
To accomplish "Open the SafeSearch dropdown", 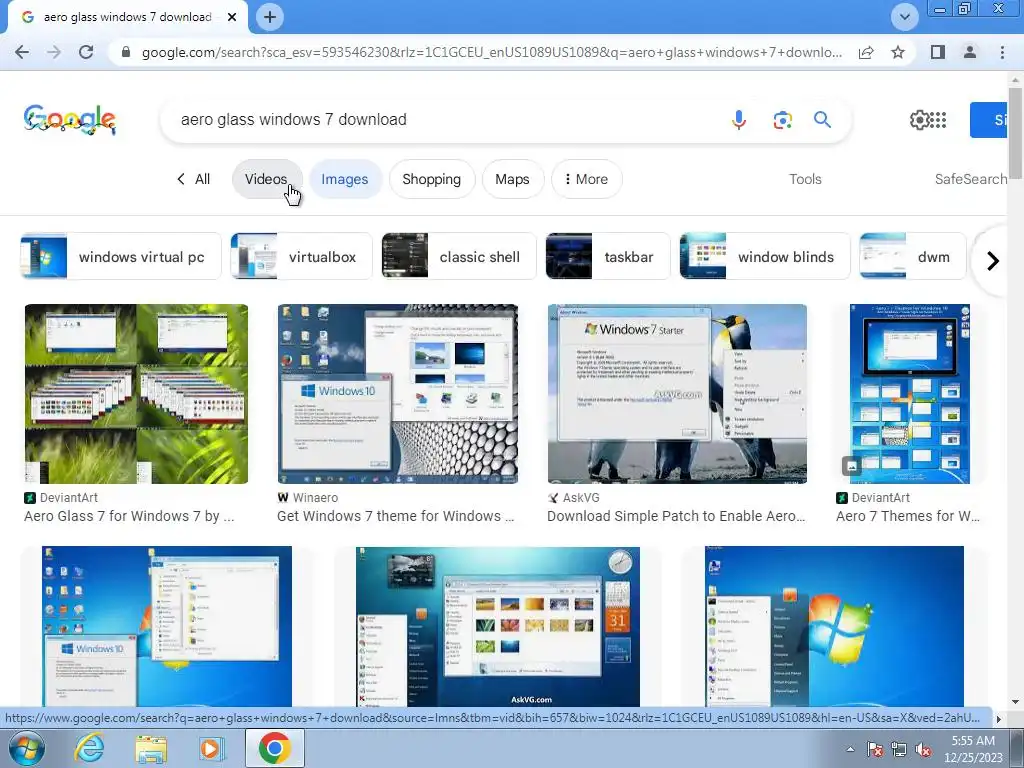I will pyautogui.click(x=970, y=179).
